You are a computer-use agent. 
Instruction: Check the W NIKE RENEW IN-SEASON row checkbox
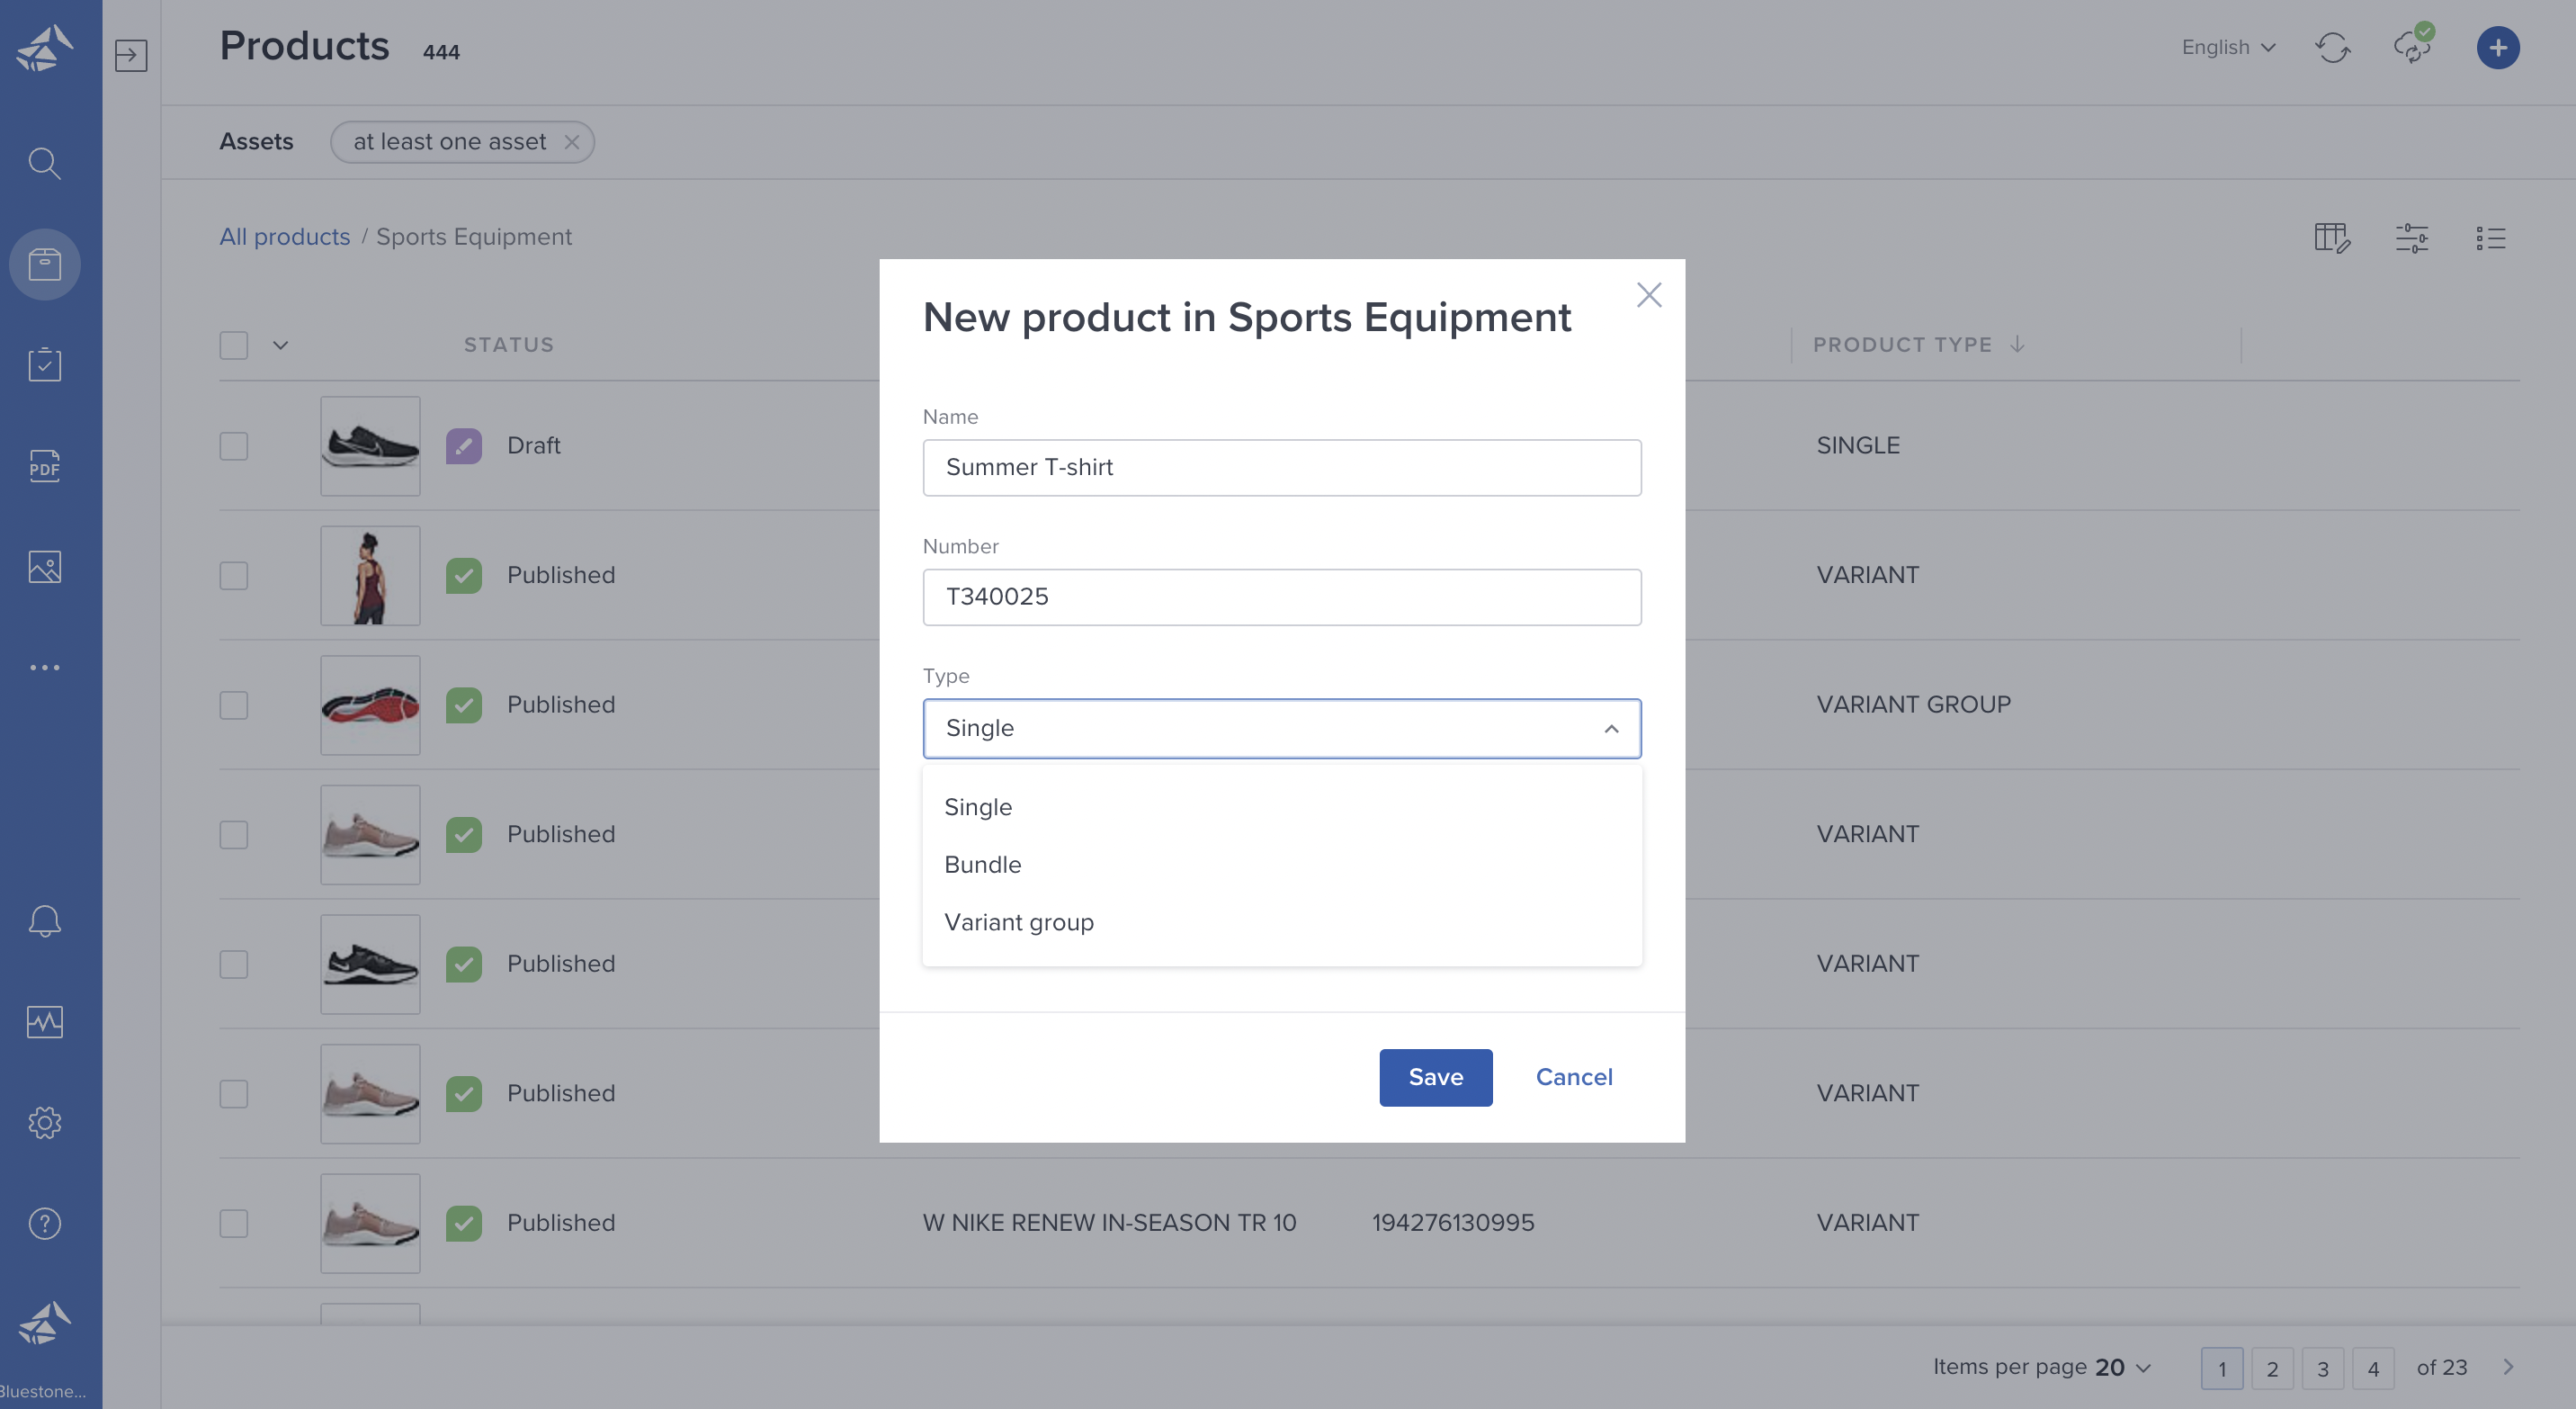point(234,1223)
